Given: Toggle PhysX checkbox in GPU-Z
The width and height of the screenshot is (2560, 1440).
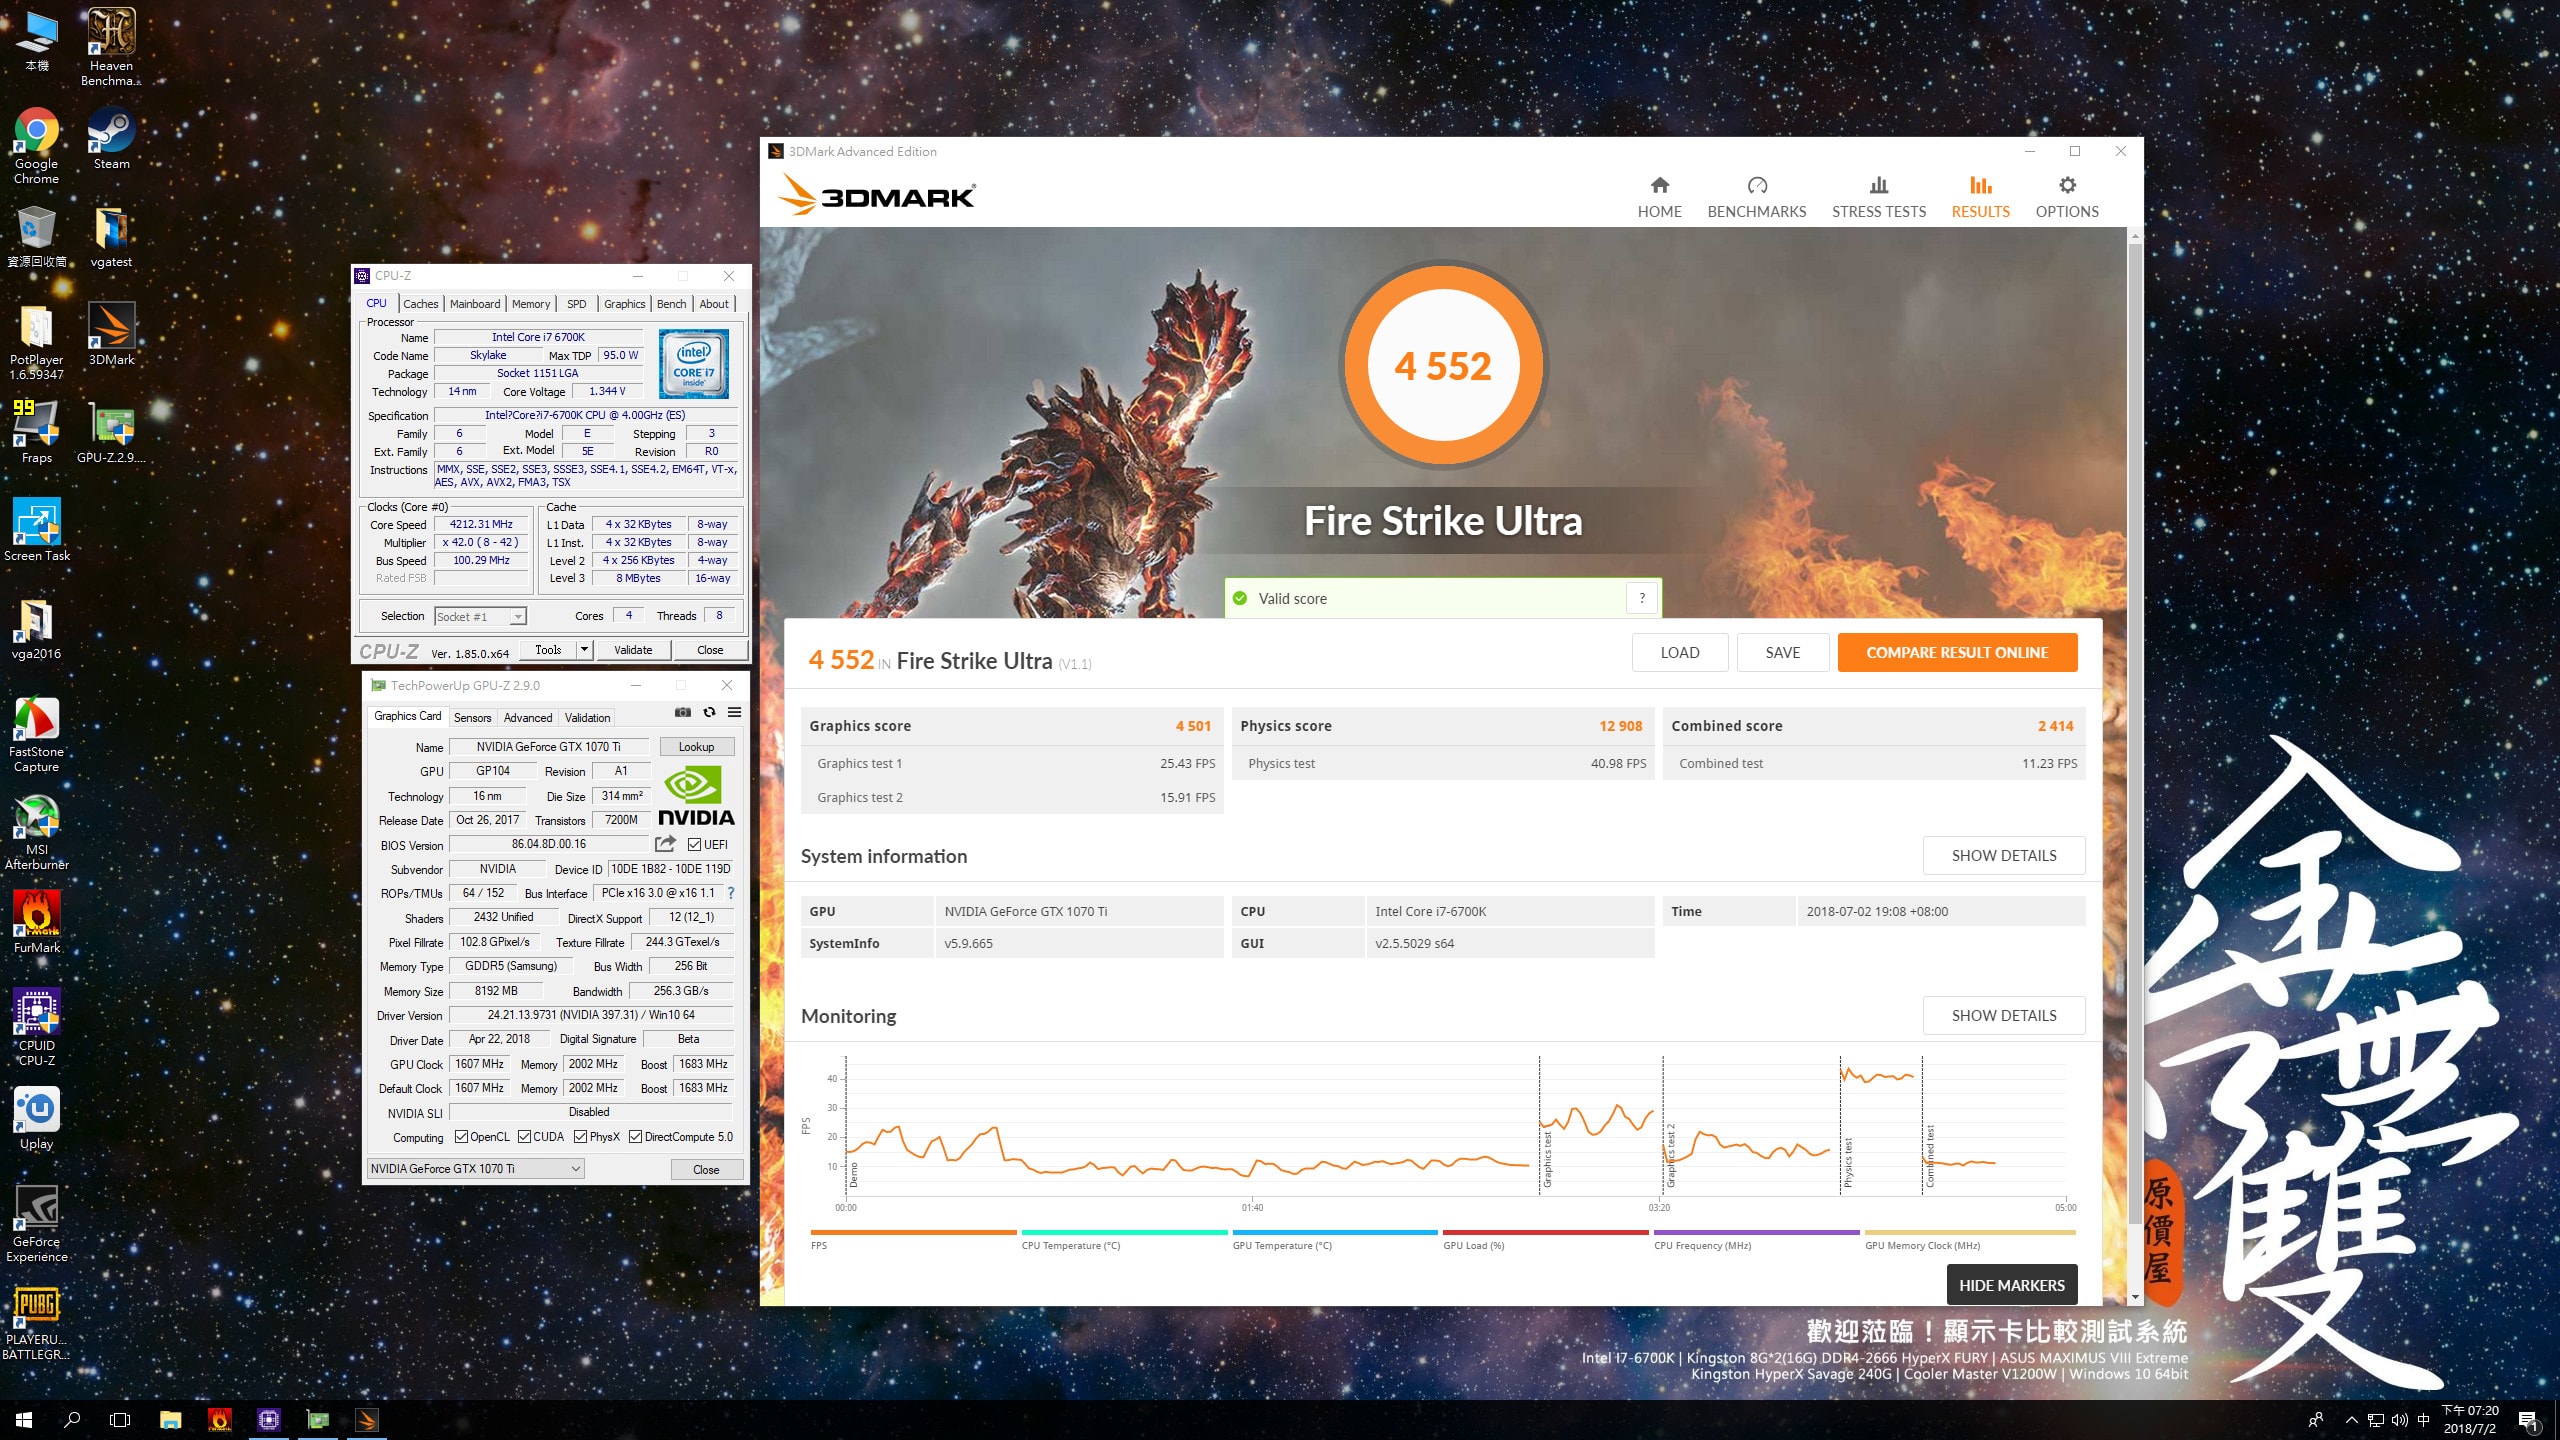Looking at the screenshot, I should point(580,1137).
